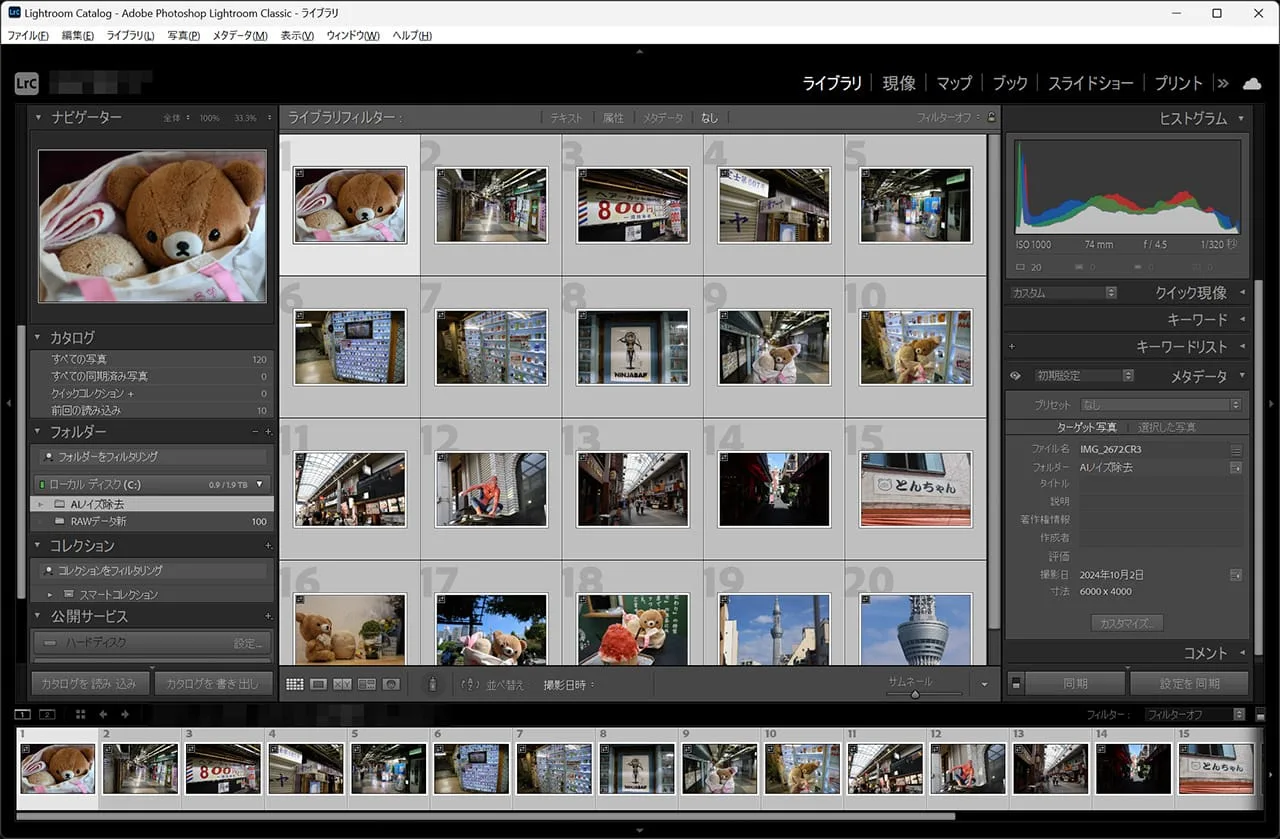
Task: Expand the クイック現像 panel
Action: pyautogui.click(x=1190, y=293)
